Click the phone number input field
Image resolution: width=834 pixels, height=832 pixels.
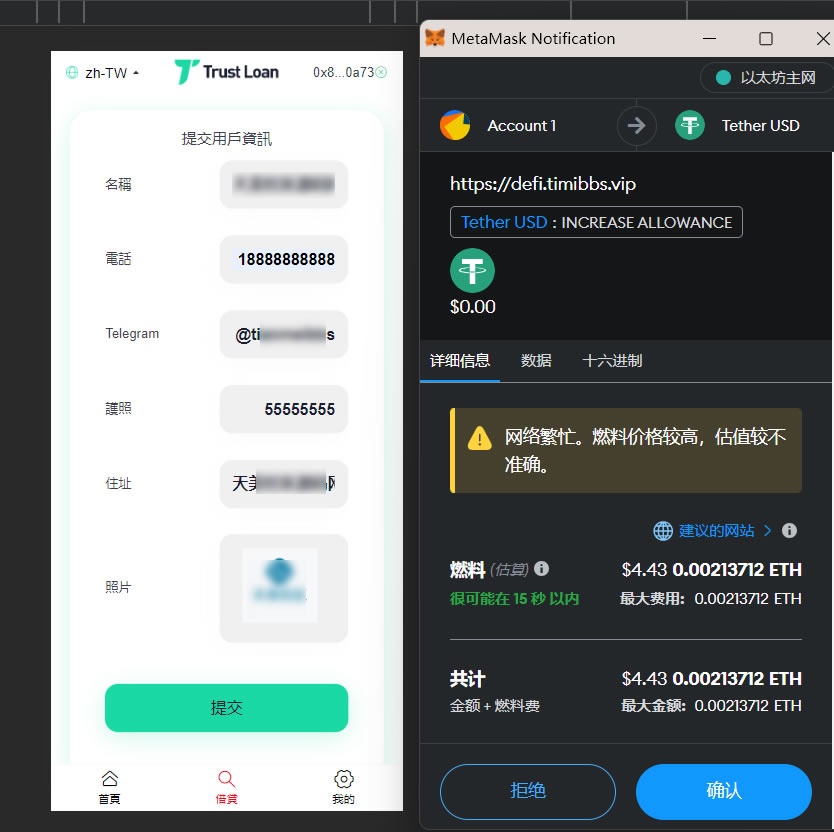pyautogui.click(x=284, y=259)
